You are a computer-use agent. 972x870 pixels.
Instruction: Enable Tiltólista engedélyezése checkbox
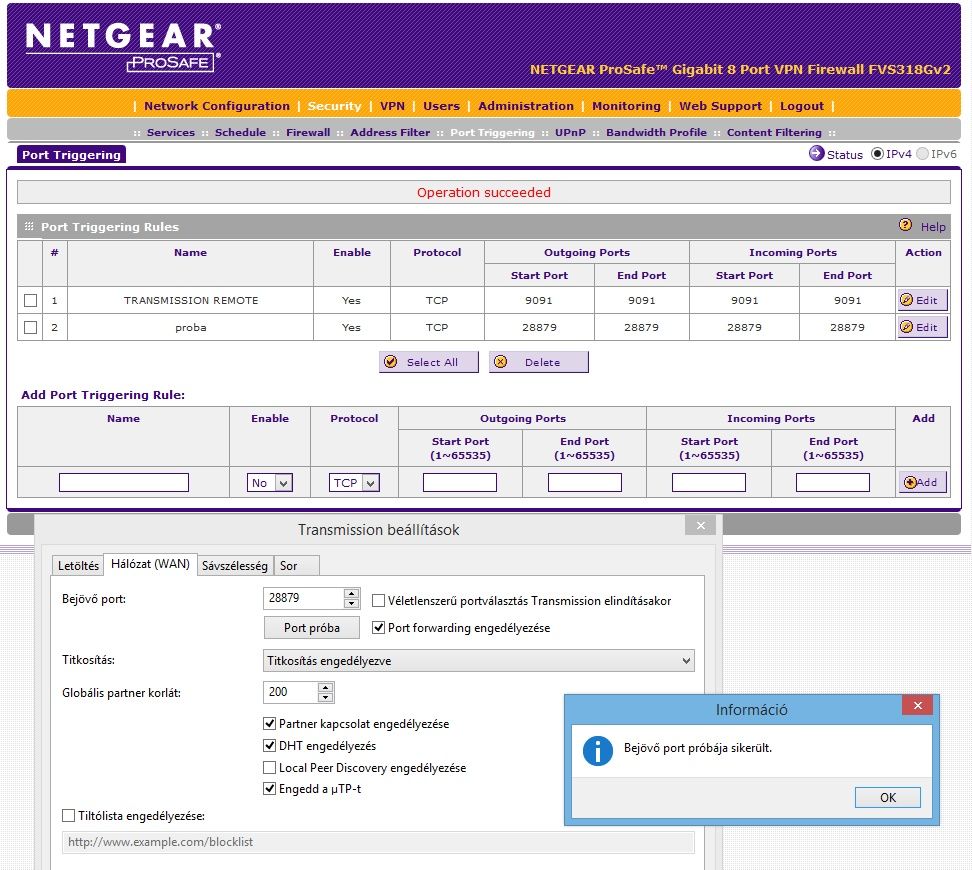click(68, 815)
